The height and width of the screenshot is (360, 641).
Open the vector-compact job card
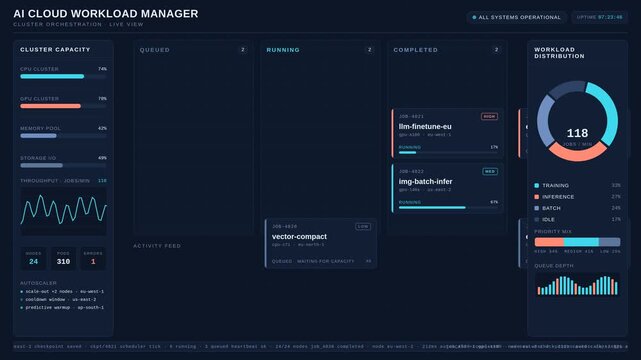[320, 244]
